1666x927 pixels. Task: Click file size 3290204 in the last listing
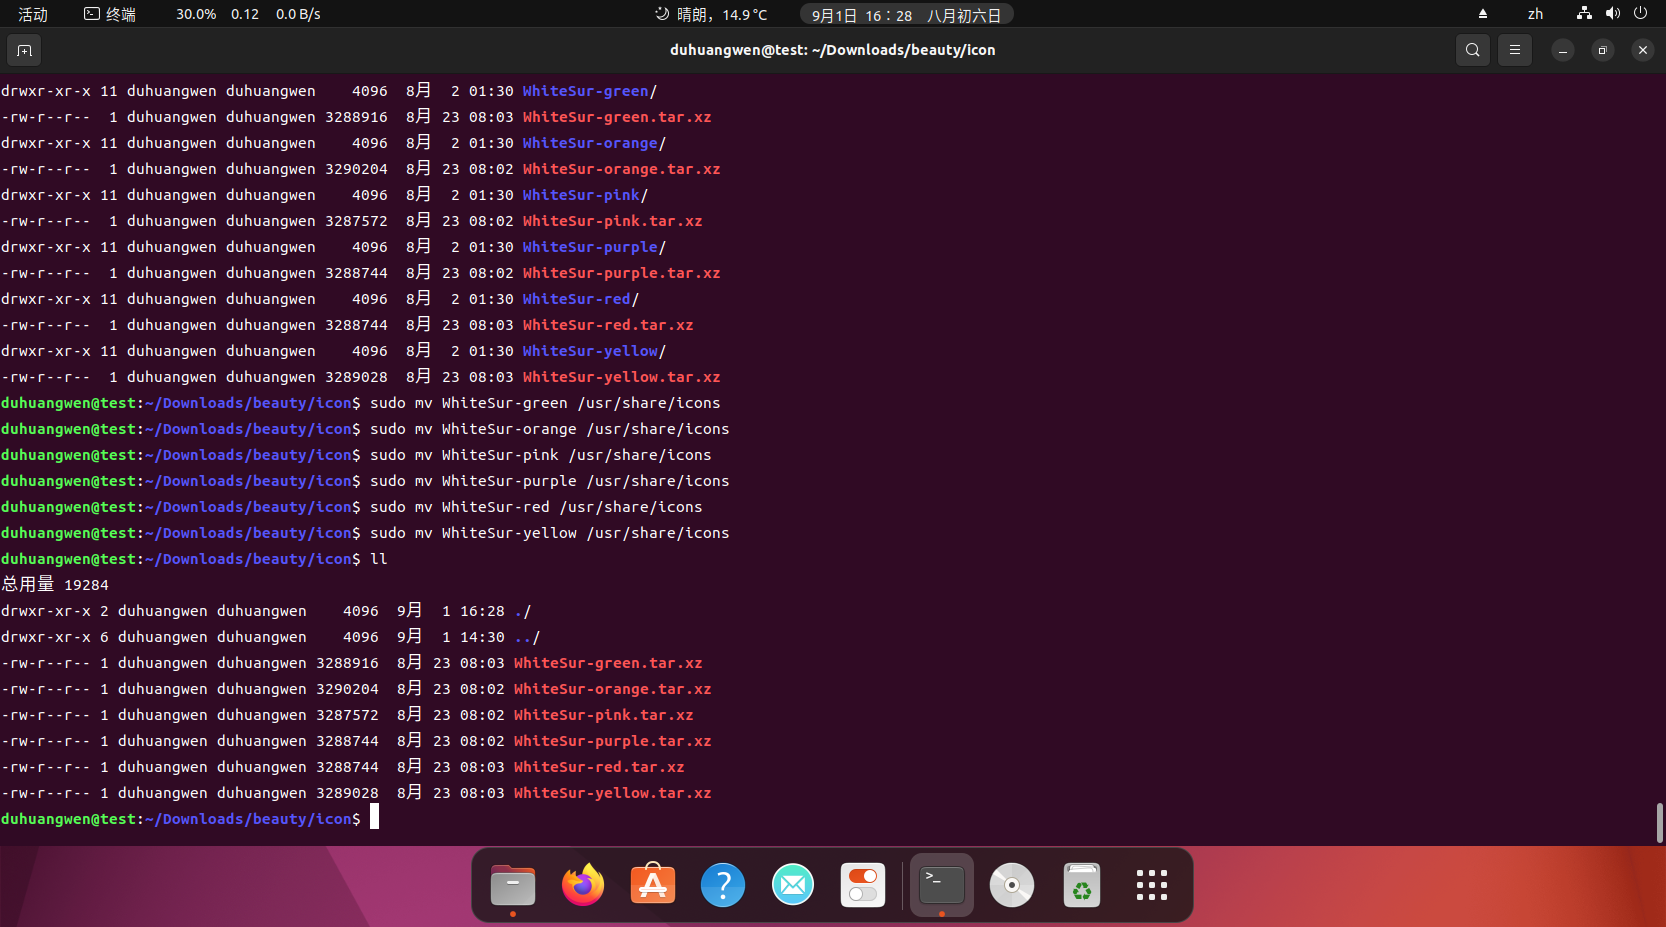click(x=347, y=689)
